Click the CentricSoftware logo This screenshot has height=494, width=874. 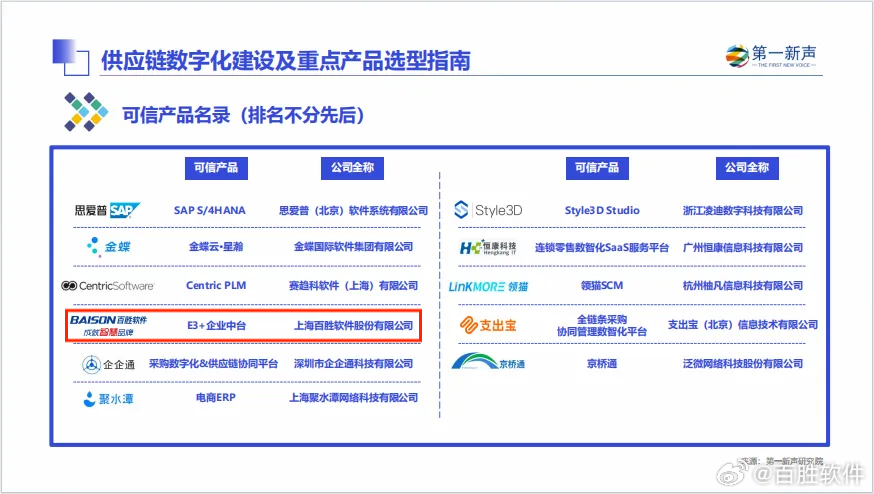coord(108,286)
